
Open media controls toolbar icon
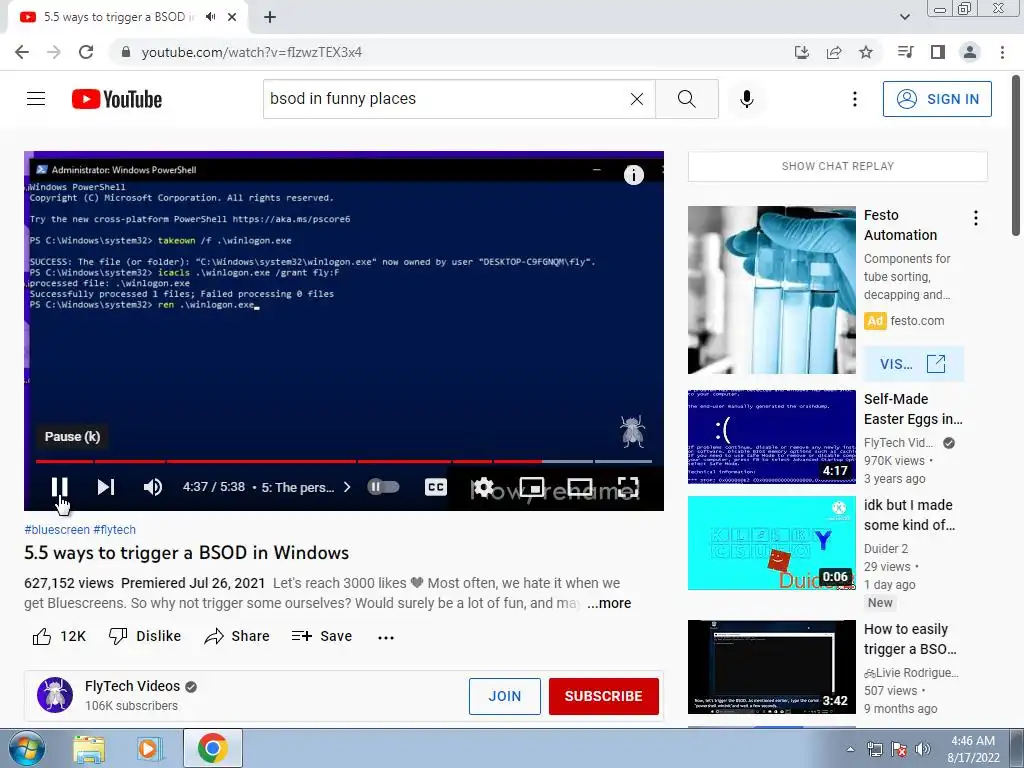[x=906, y=52]
